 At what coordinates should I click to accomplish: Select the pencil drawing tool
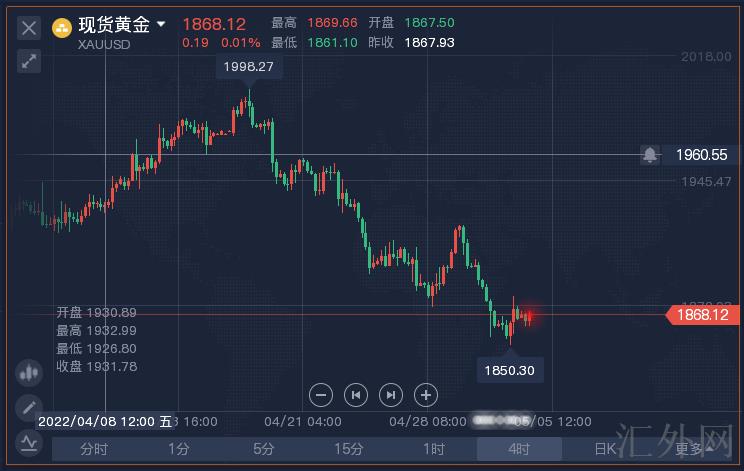pos(28,407)
